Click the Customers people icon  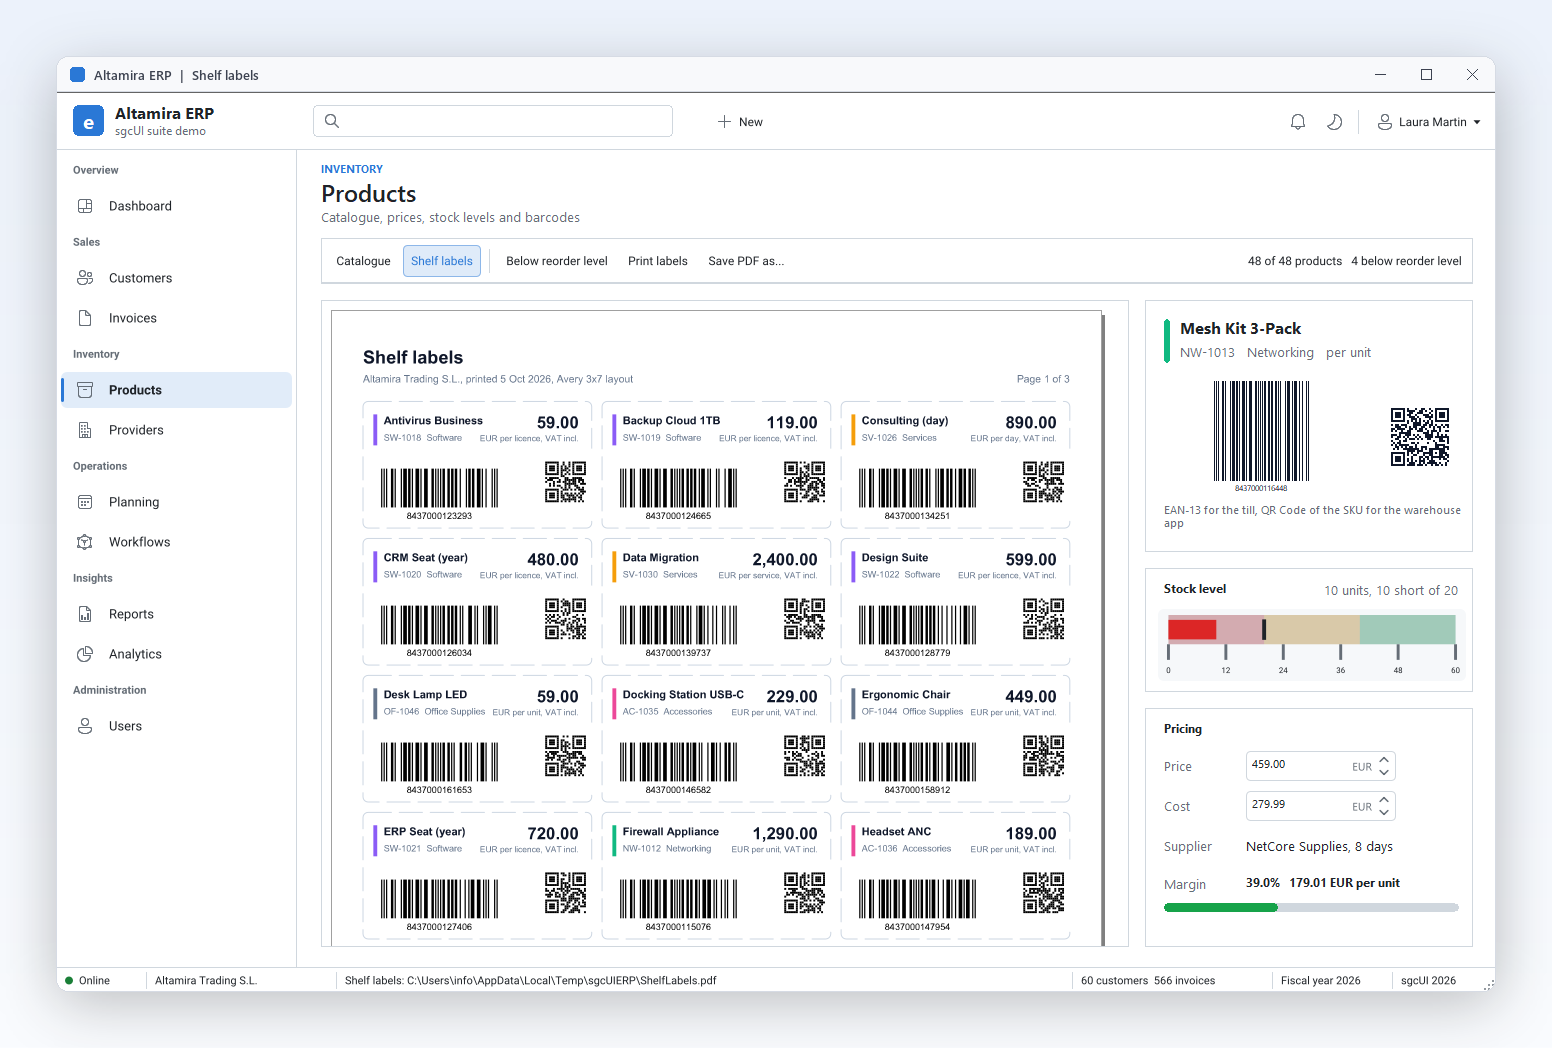(x=85, y=278)
